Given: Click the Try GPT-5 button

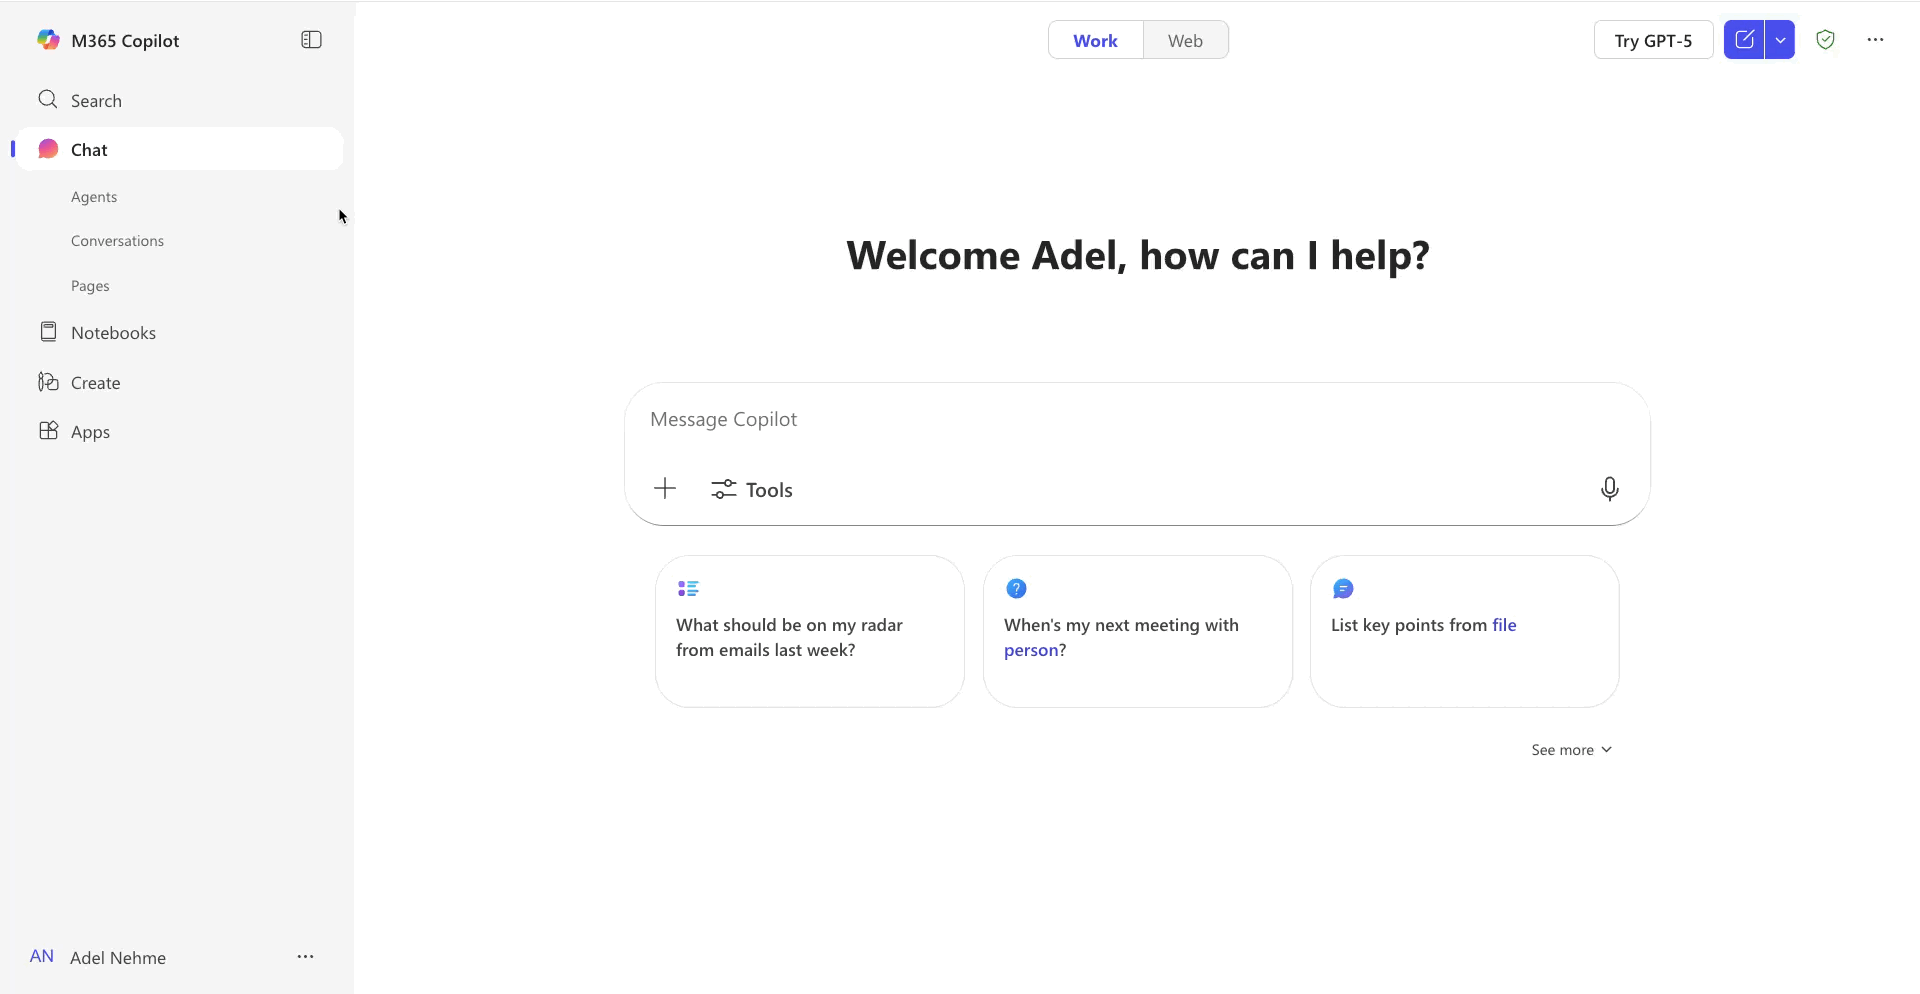Looking at the screenshot, I should 1653,41.
